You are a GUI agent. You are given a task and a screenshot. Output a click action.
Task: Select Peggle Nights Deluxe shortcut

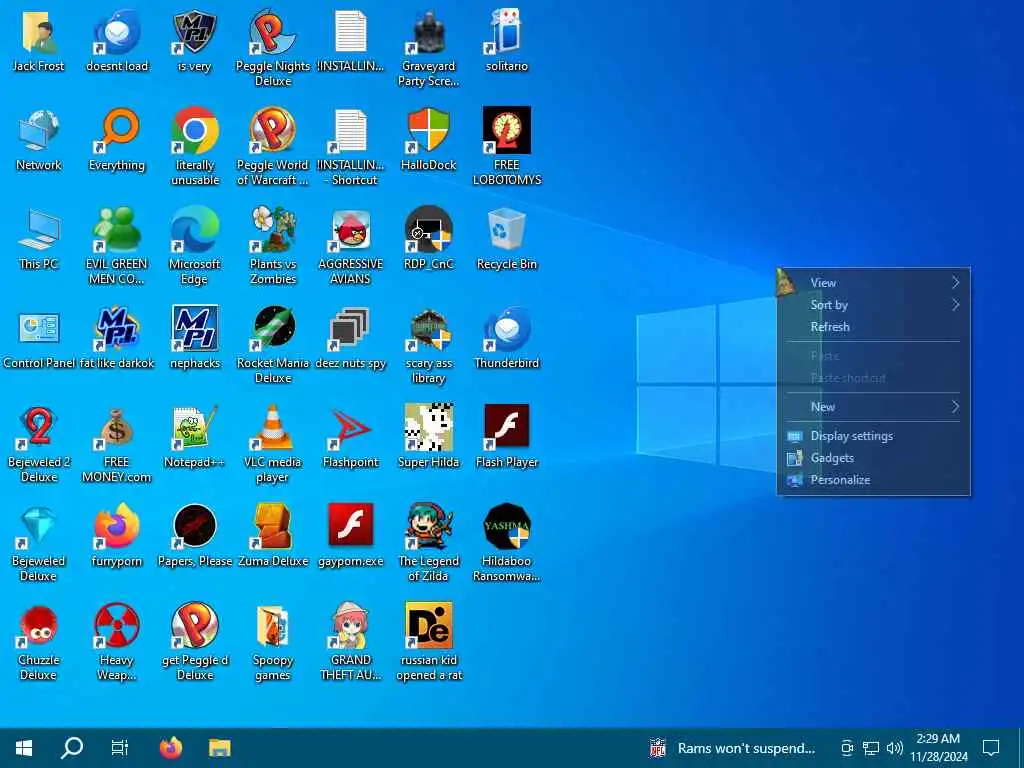coord(273,32)
